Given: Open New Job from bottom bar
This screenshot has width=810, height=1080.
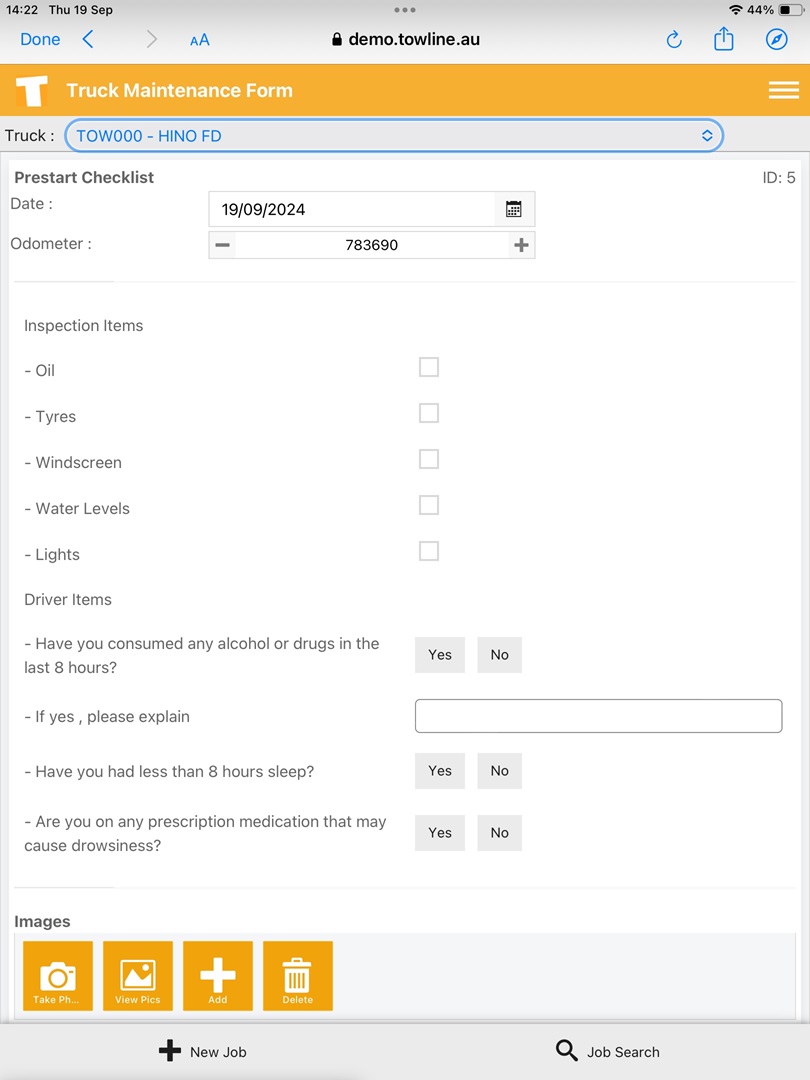Looking at the screenshot, I should (203, 1051).
